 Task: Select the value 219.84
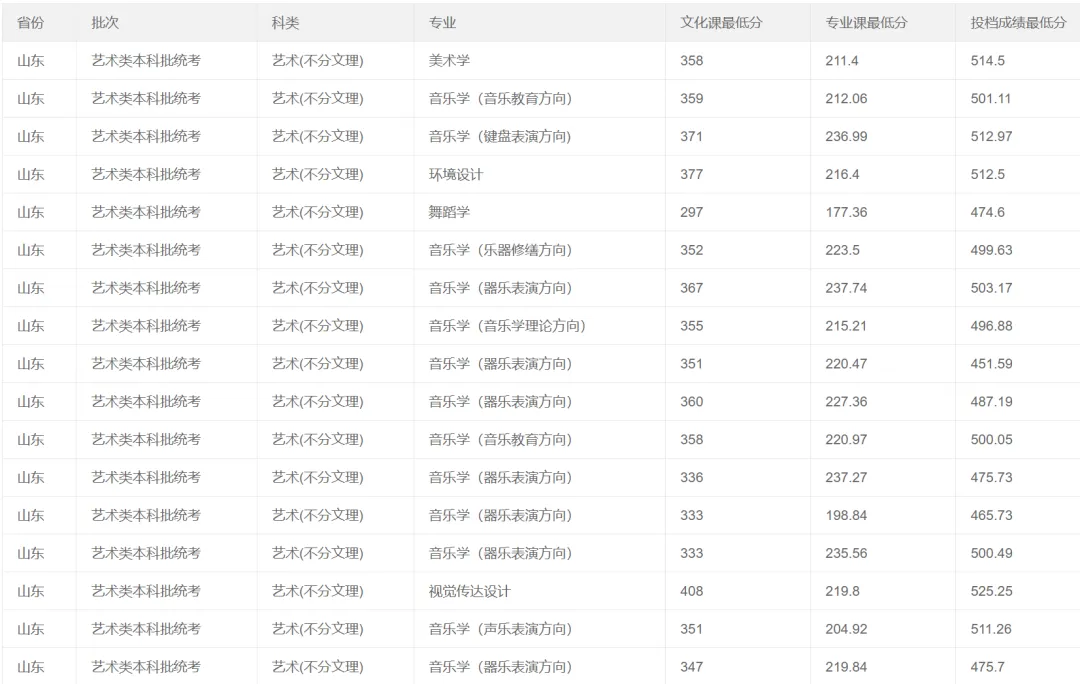point(846,667)
